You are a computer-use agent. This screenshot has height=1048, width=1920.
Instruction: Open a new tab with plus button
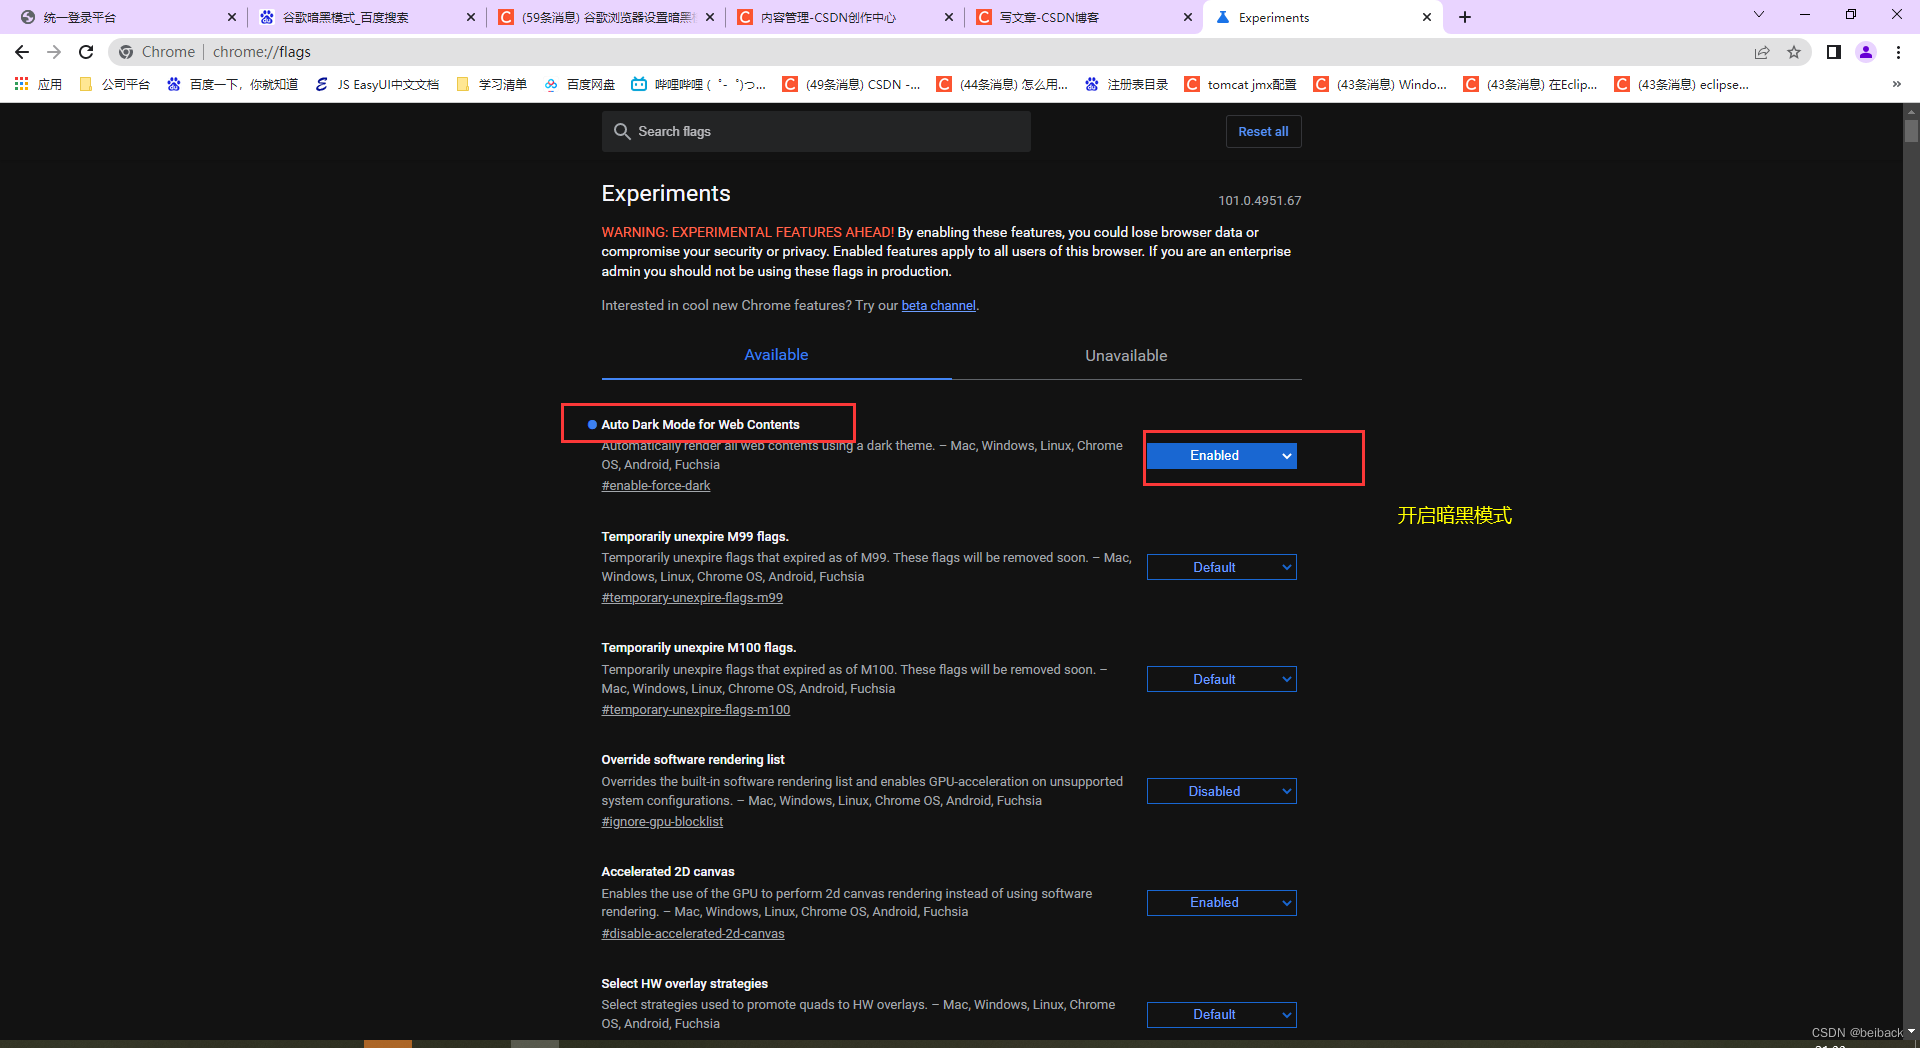tap(1465, 17)
